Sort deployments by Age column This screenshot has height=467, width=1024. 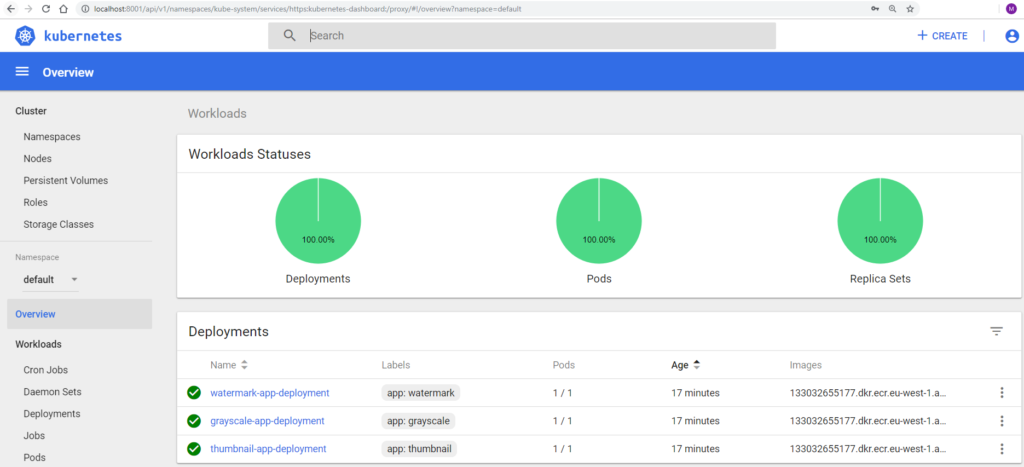point(685,365)
